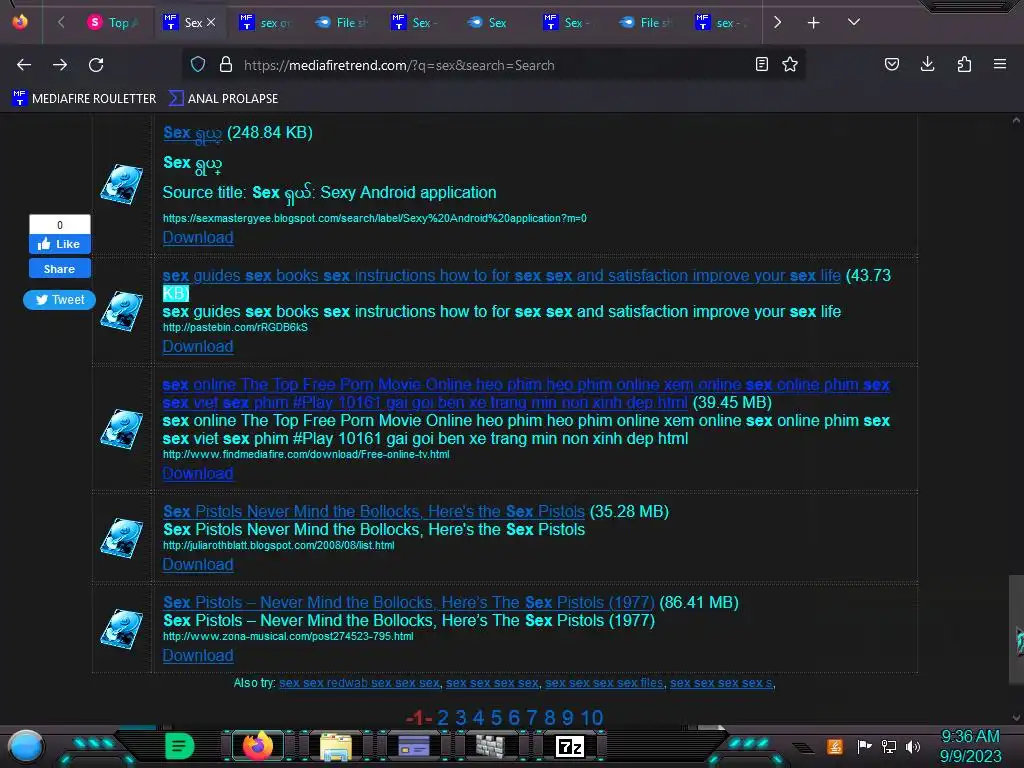
Task: Open ANAL PROLAPSE bookmark
Action: click(x=223, y=99)
